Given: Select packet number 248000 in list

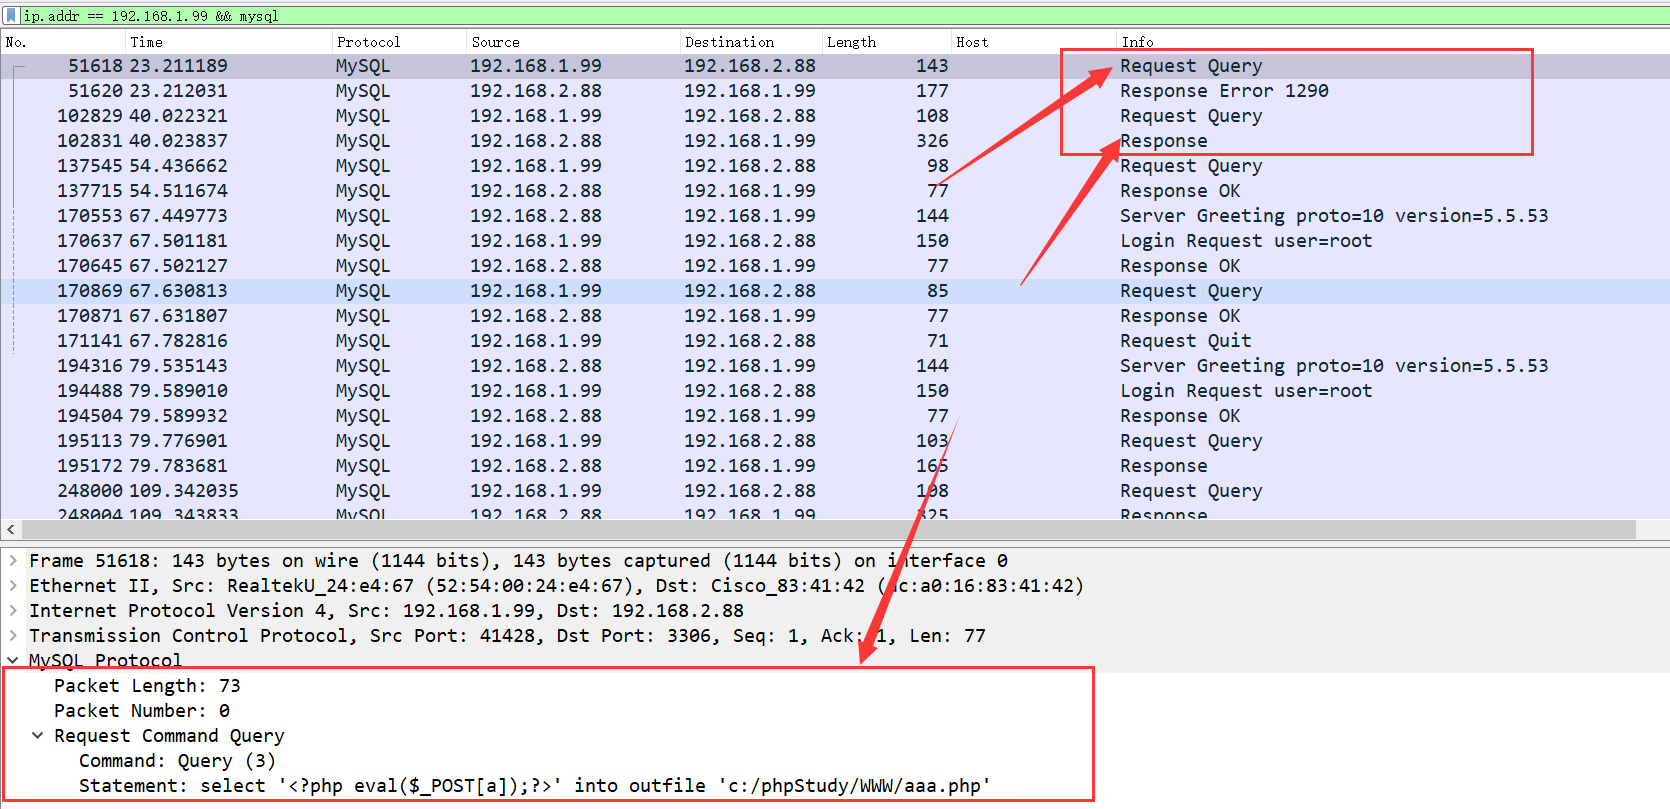Looking at the screenshot, I should click(x=835, y=491).
